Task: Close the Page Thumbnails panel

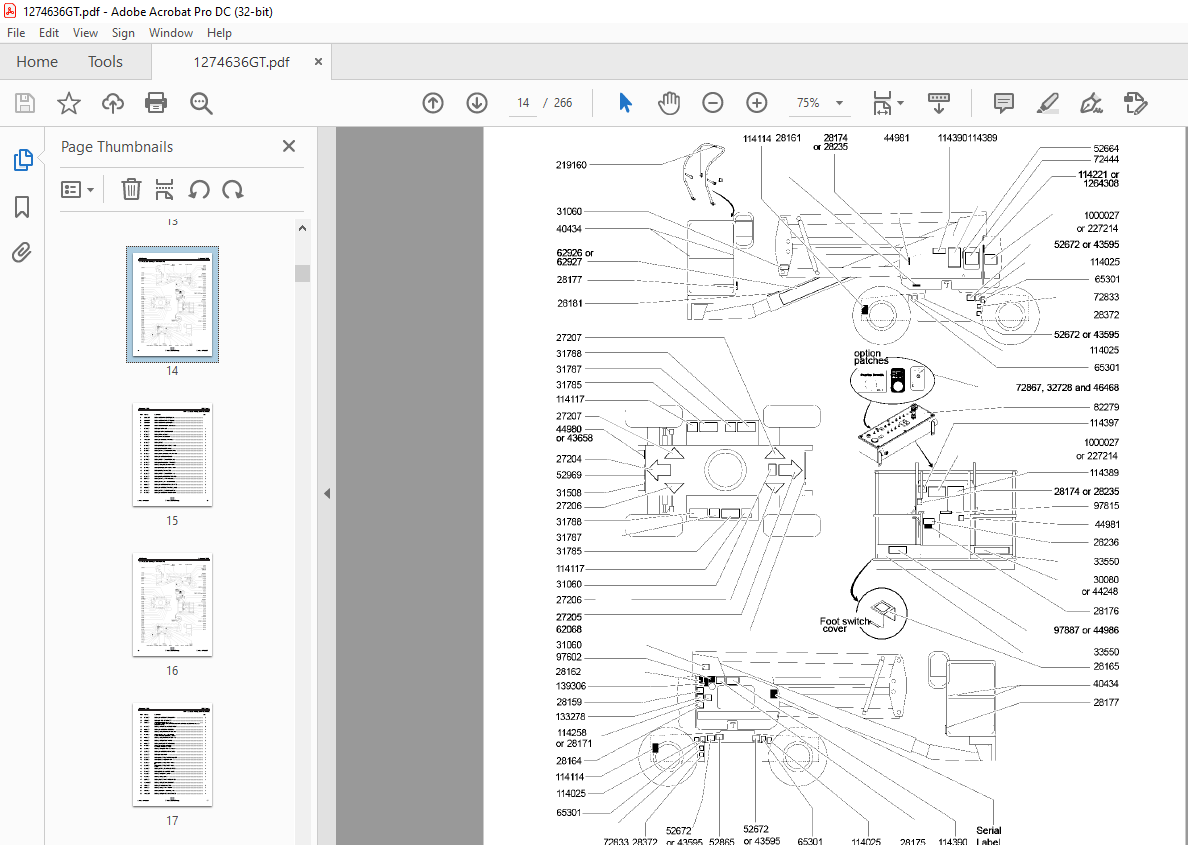Action: (x=289, y=146)
